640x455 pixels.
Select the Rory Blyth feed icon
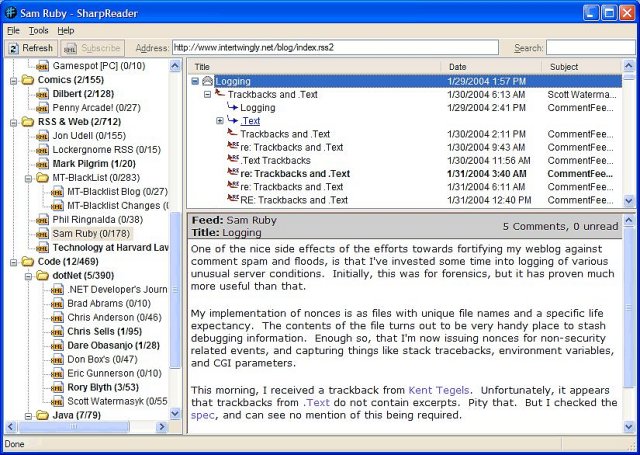point(57,387)
